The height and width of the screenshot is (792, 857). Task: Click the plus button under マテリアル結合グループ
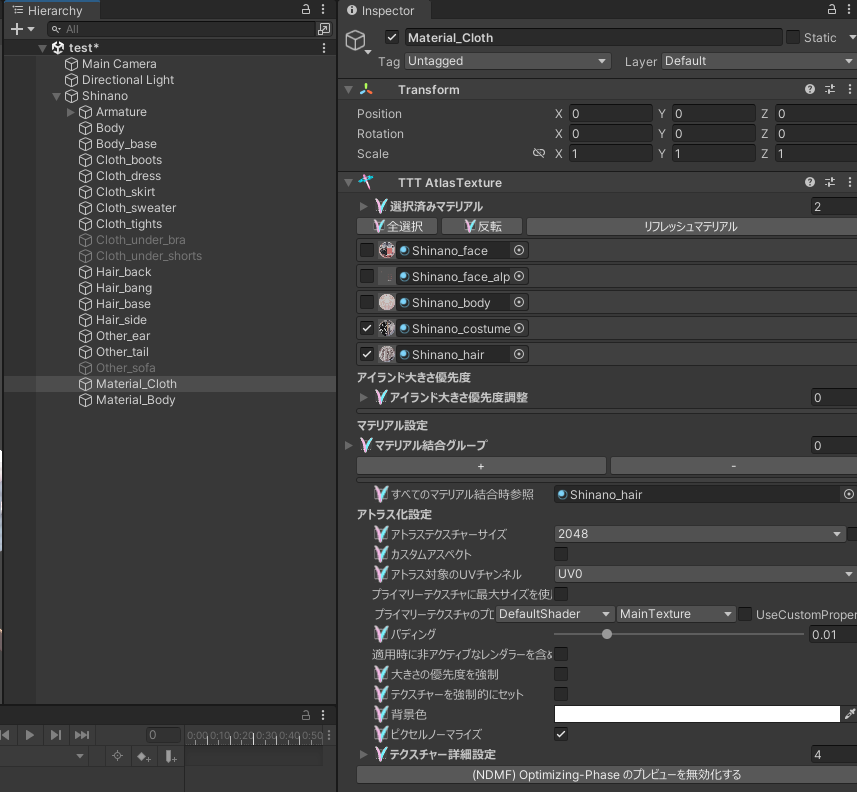coord(481,466)
